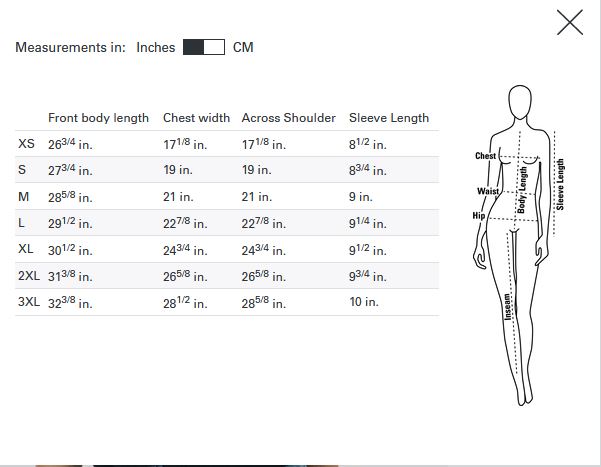Select the M size row label

coord(23,197)
